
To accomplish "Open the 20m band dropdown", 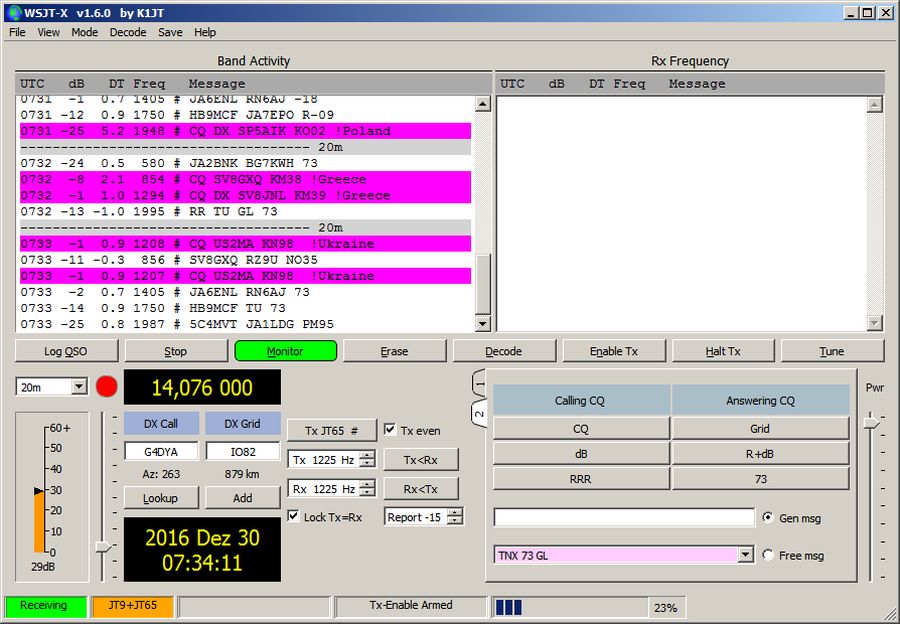I will 79,387.
